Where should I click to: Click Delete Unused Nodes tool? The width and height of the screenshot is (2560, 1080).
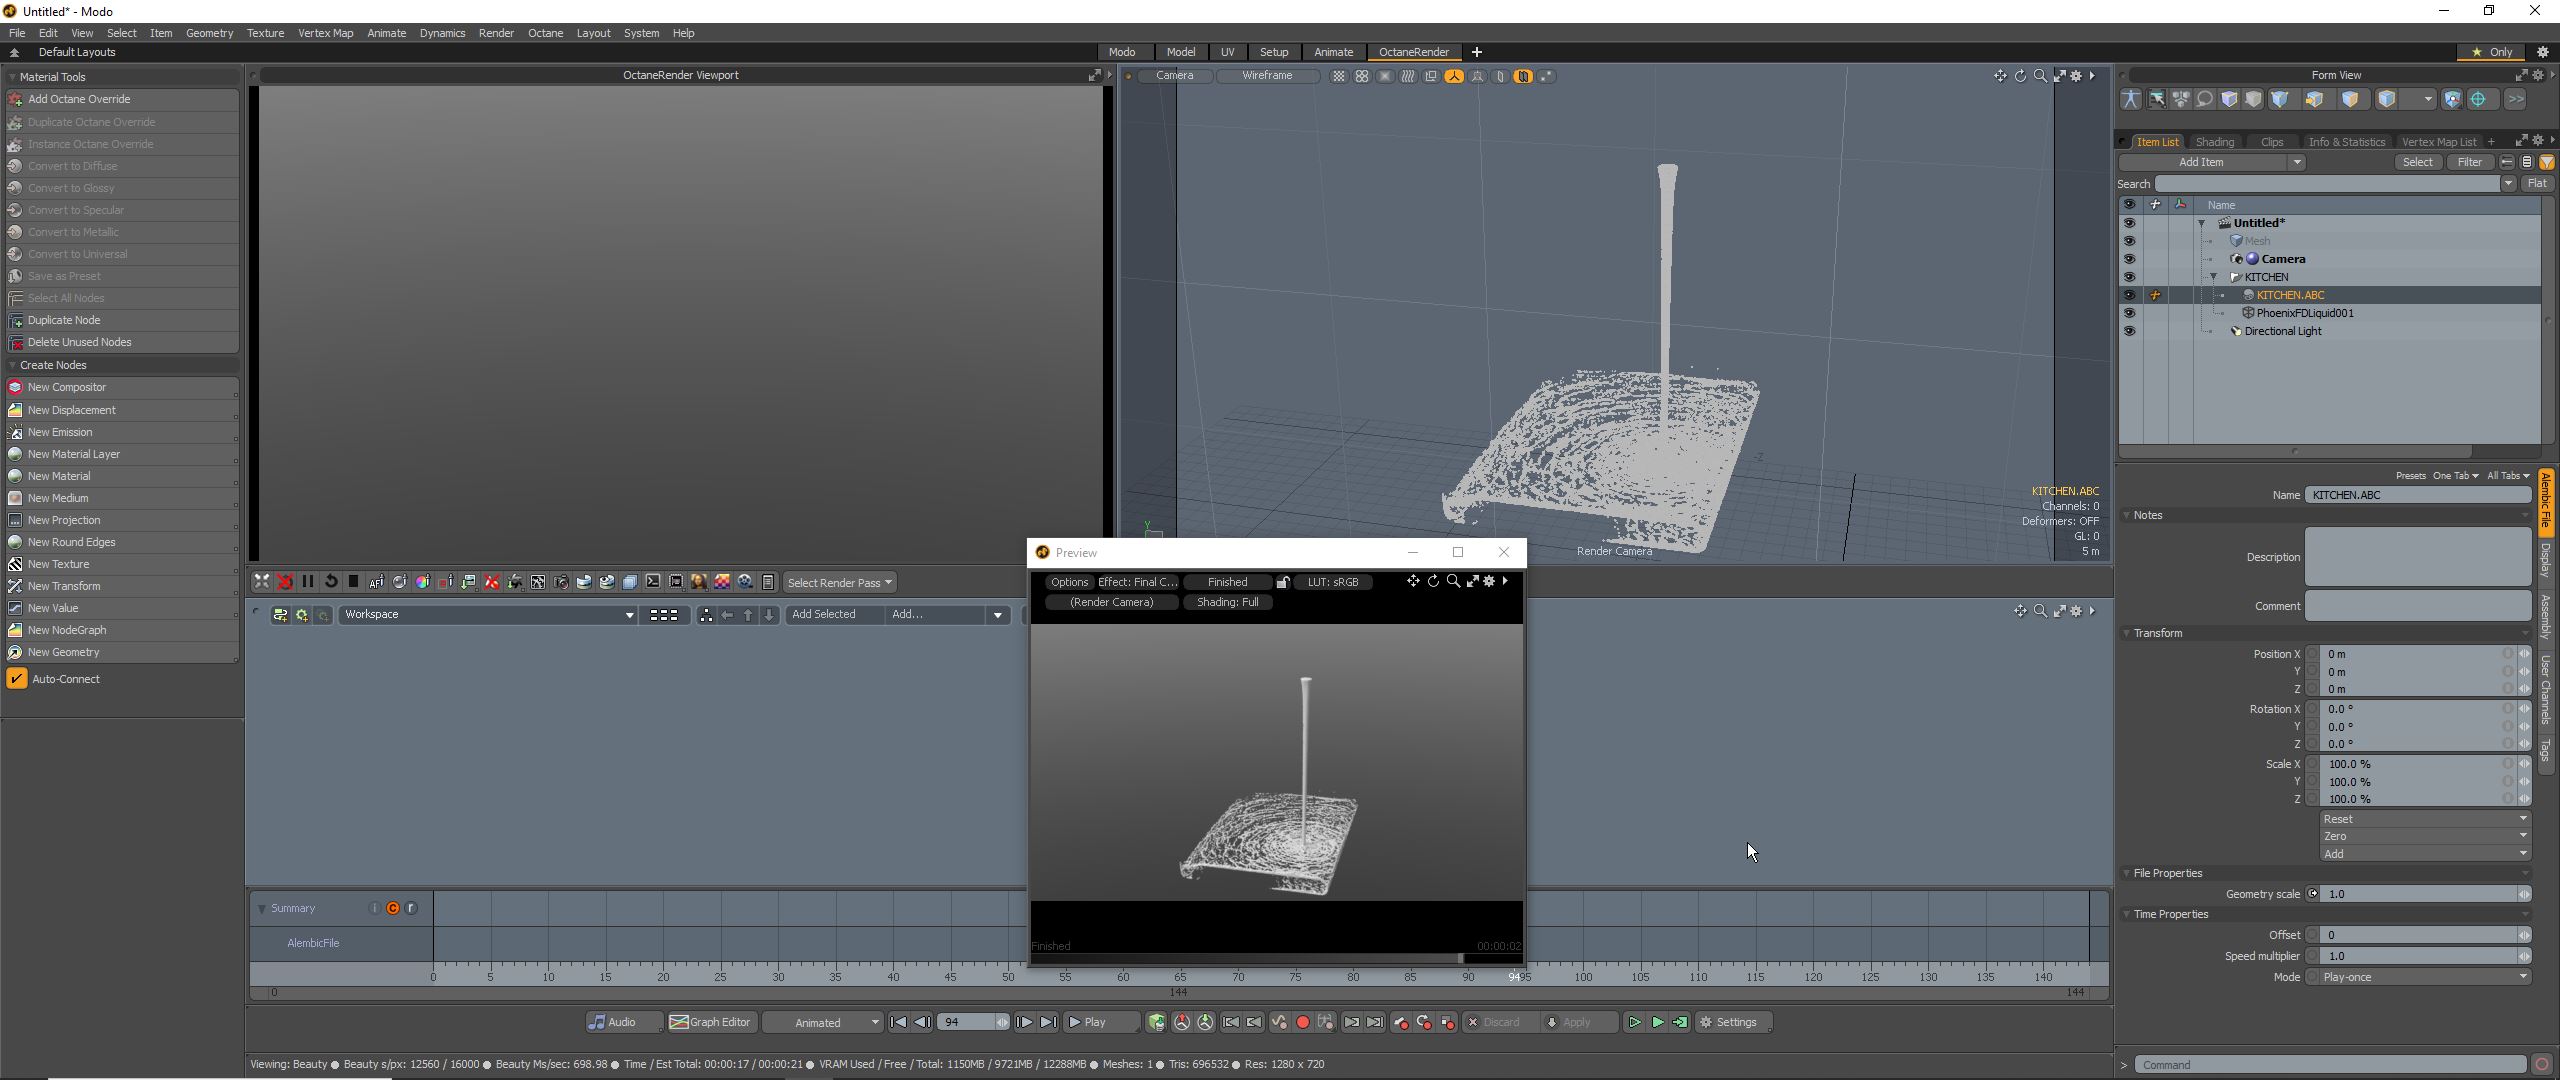pyautogui.click(x=80, y=342)
